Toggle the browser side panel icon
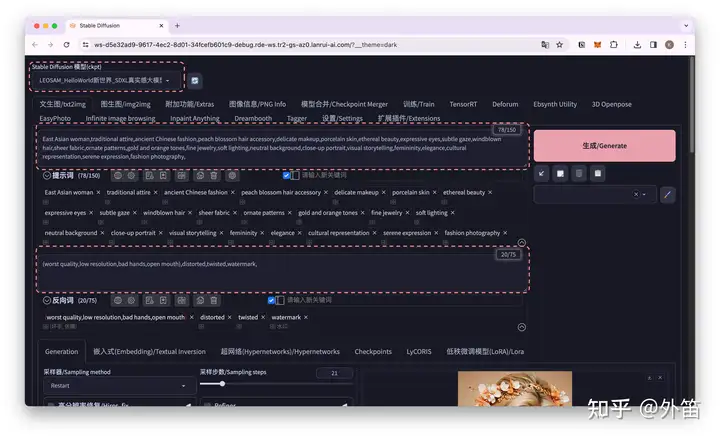This screenshot has height=439, width=720. 653,45
